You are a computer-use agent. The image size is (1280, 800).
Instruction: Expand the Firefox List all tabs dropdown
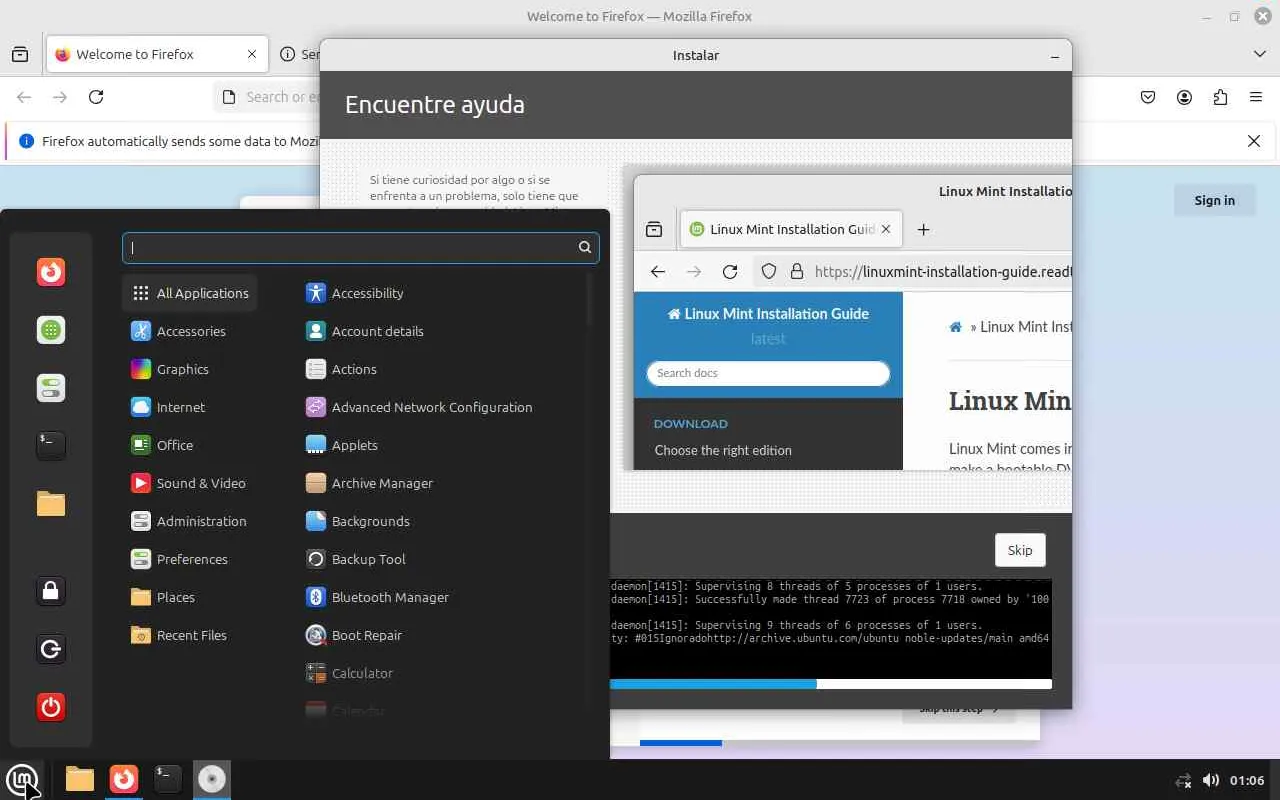pyautogui.click(x=1260, y=54)
